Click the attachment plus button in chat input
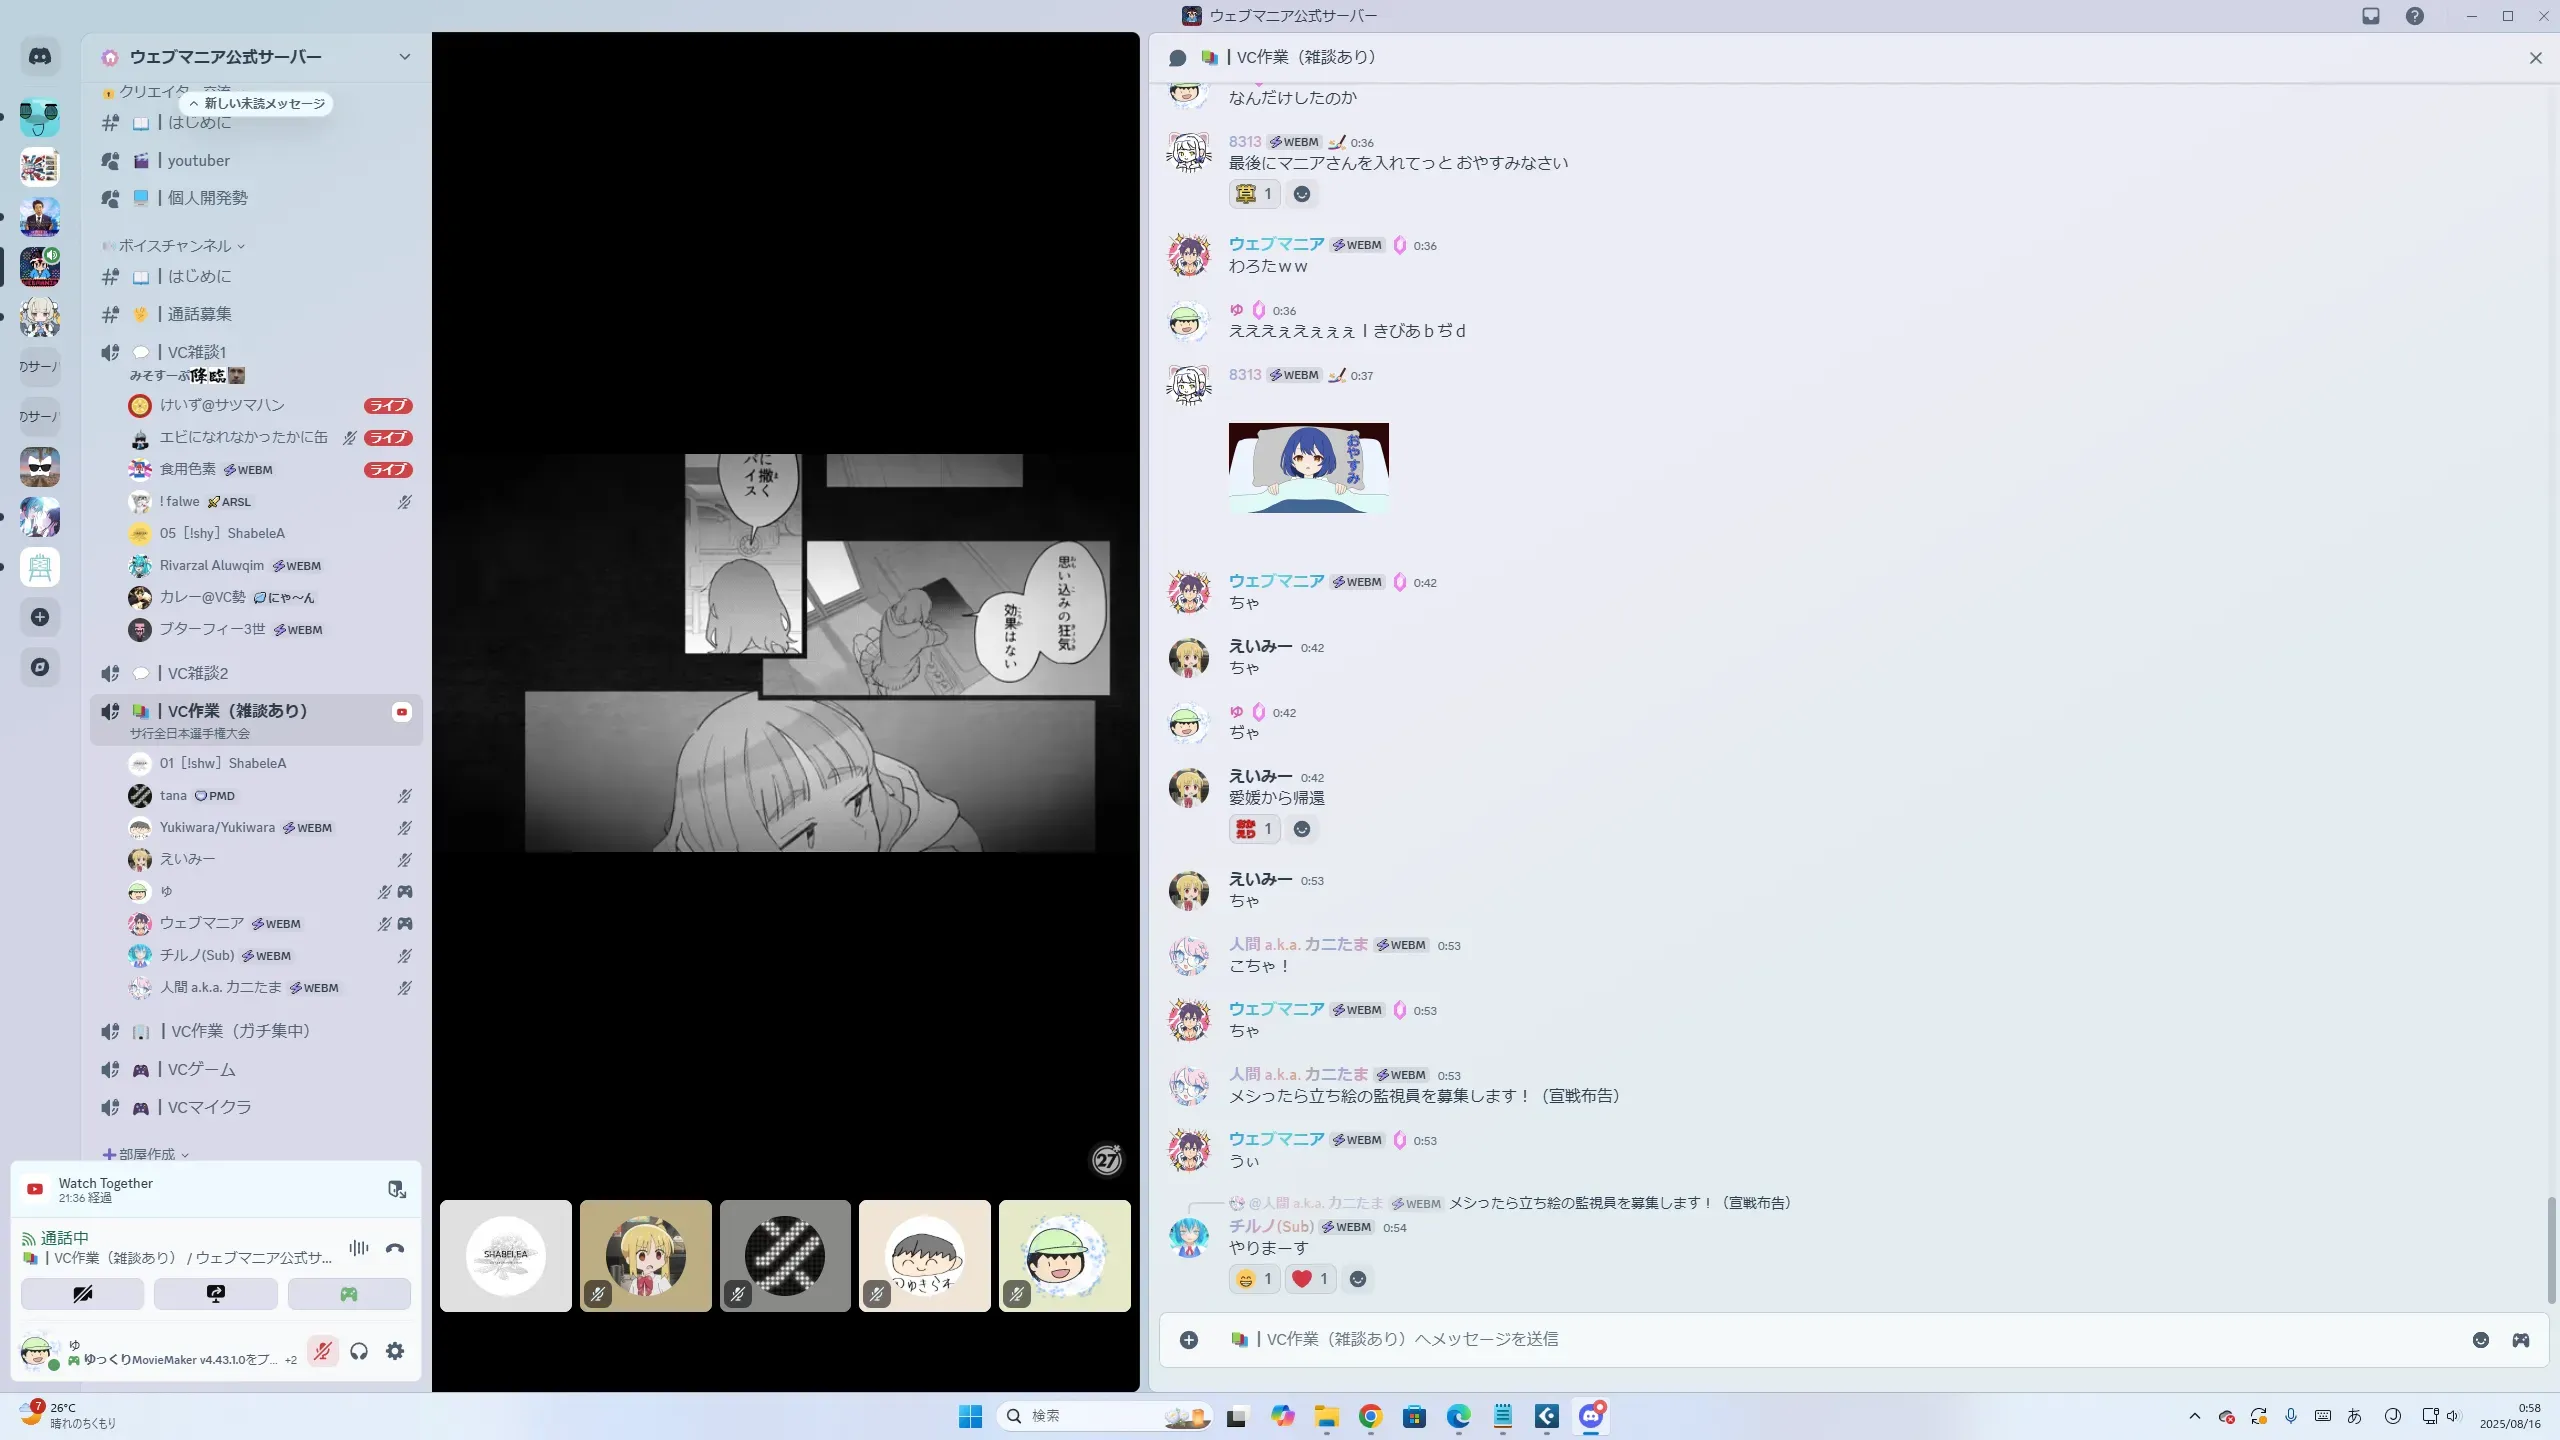This screenshot has width=2560, height=1440. pos(1188,1340)
